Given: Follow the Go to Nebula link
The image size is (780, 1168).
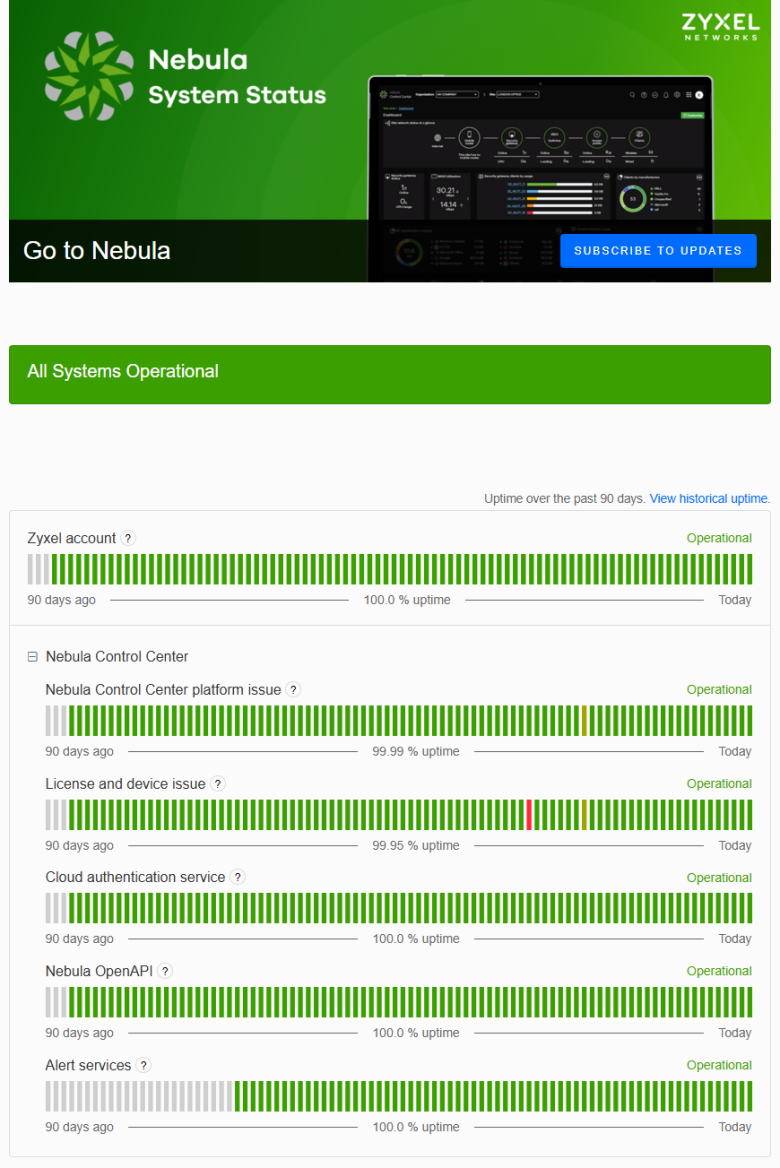Looking at the screenshot, I should coord(97,251).
